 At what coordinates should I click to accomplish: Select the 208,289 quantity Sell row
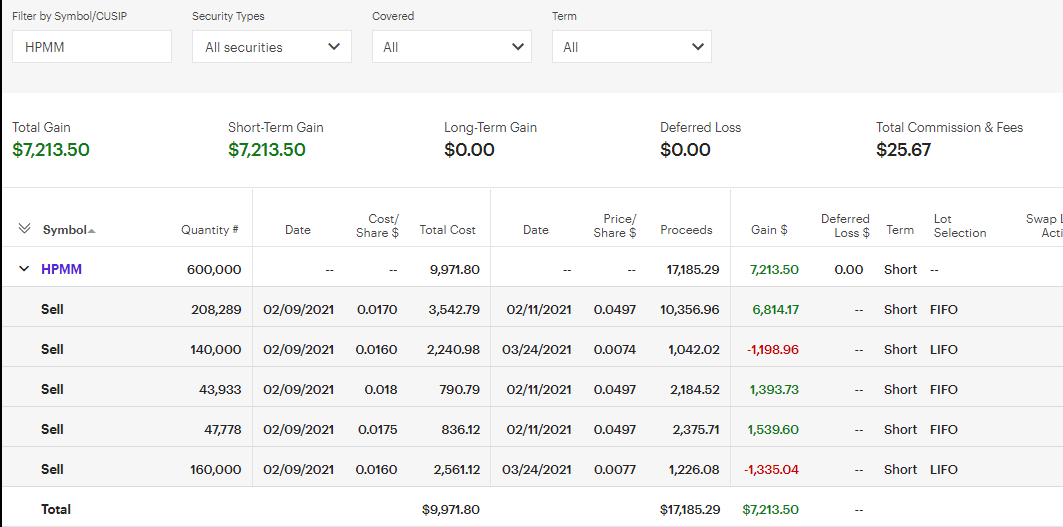click(x=52, y=309)
